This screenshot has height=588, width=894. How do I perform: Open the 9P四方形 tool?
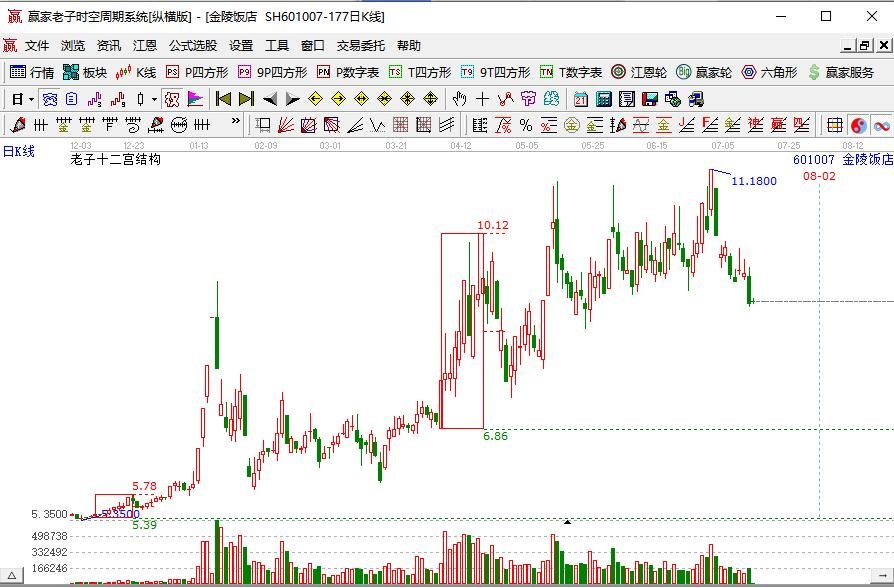[273, 72]
